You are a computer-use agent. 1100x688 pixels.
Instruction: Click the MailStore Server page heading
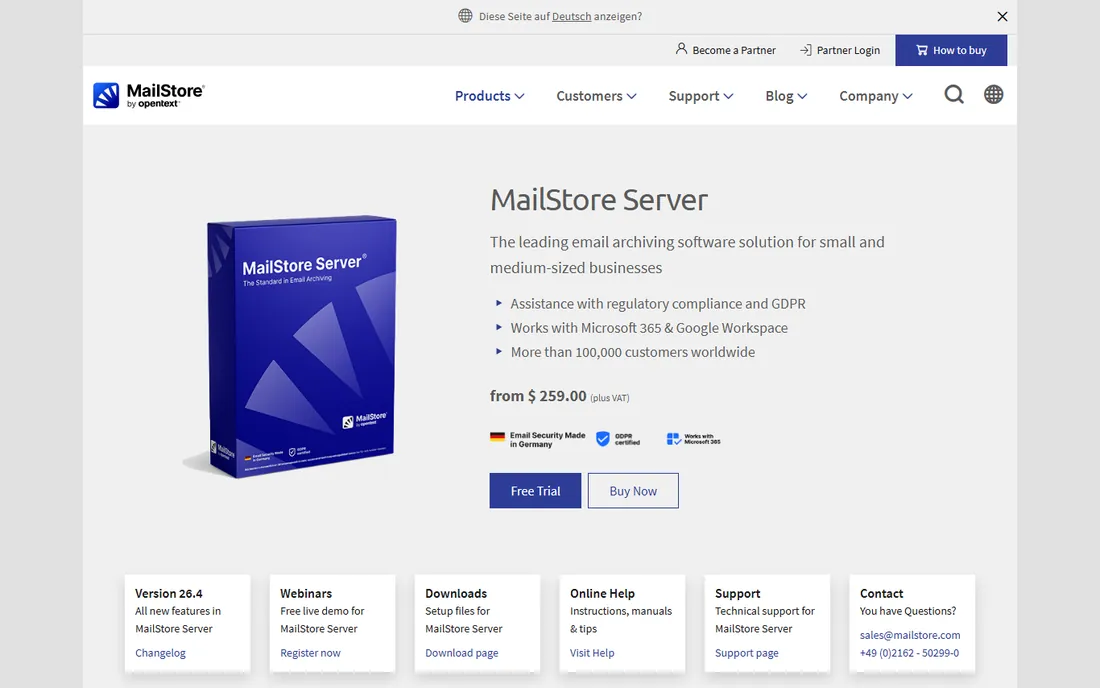pyautogui.click(x=598, y=200)
